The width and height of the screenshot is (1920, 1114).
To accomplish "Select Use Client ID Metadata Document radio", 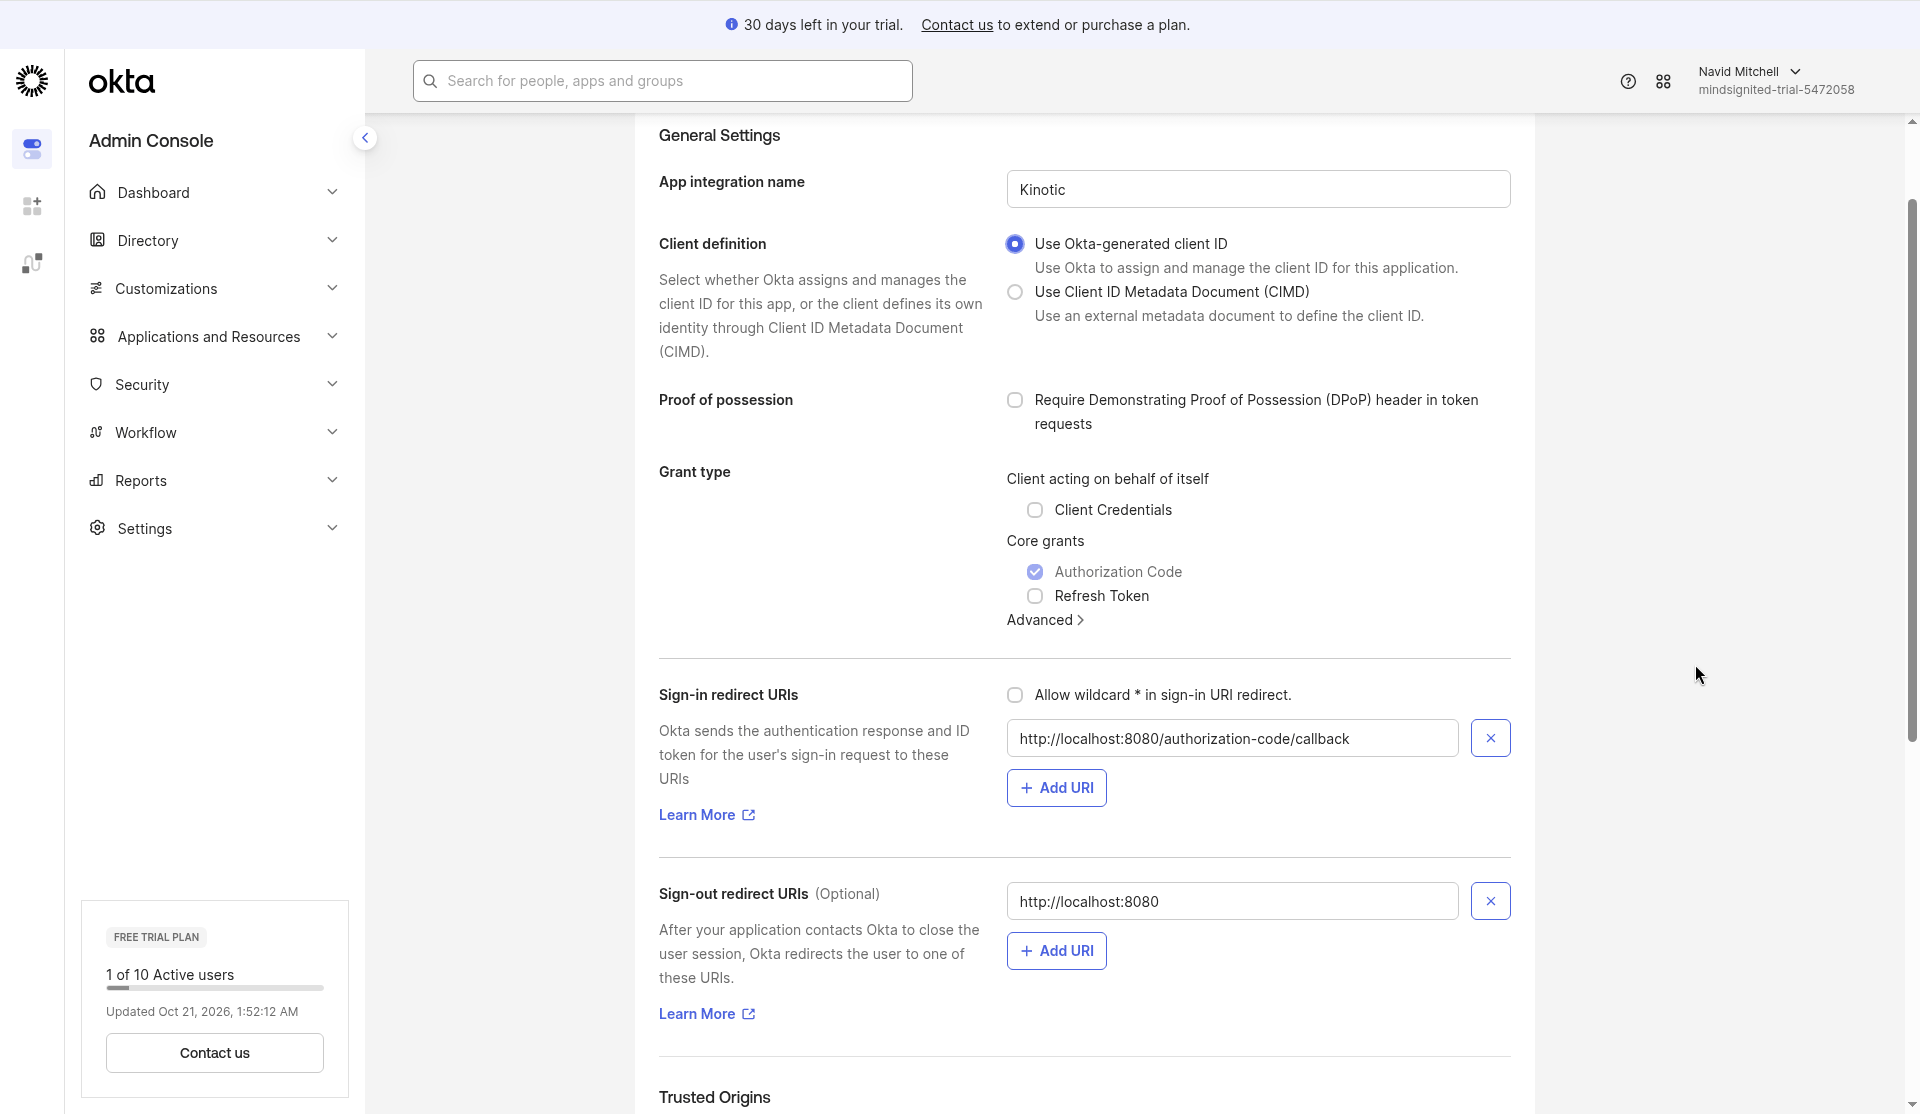I will (x=1015, y=292).
